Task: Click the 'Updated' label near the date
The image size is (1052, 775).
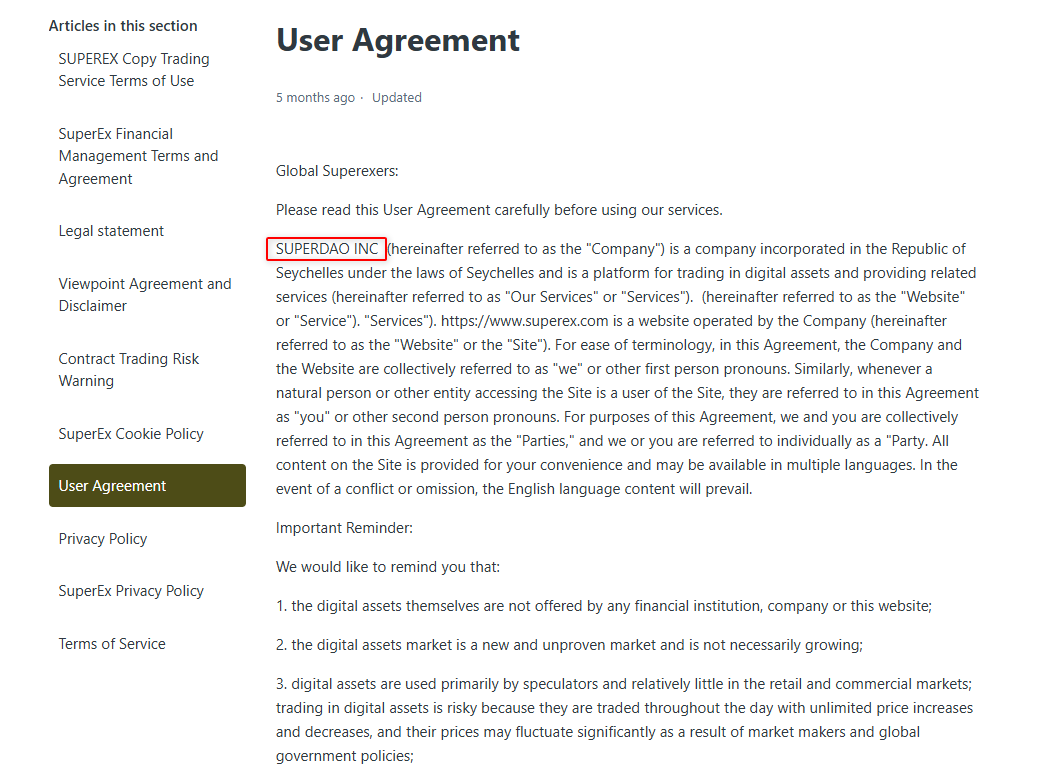Action: coord(397,98)
